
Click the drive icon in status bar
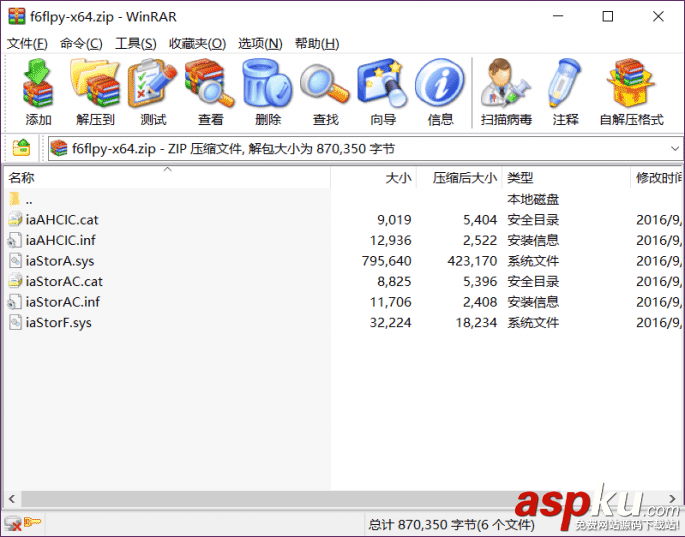tap(13, 523)
